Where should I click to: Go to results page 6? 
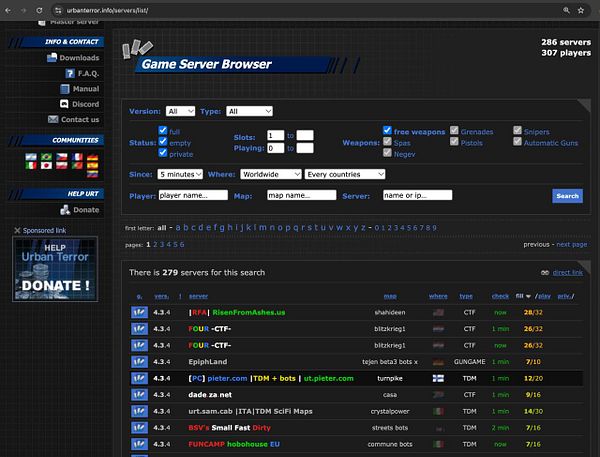(x=182, y=245)
